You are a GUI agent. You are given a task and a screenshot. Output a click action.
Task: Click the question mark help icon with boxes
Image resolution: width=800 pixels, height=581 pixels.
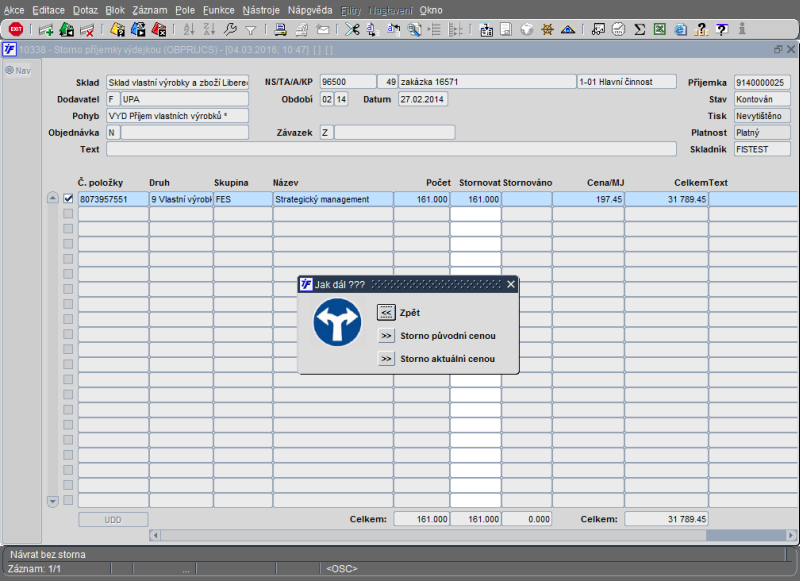pyautogui.click(x=702, y=30)
